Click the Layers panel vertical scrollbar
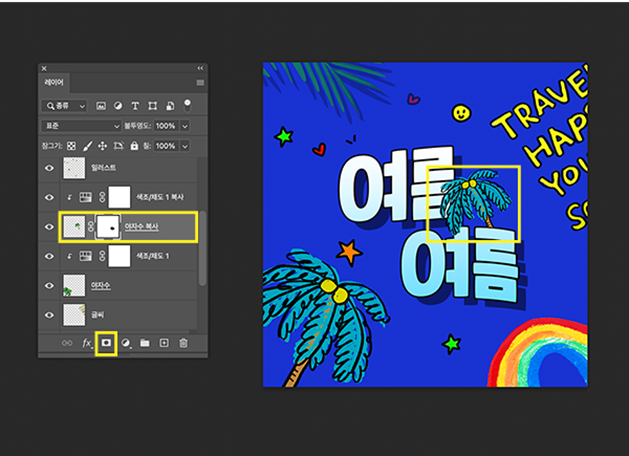This screenshot has width=629, height=456. 203,248
